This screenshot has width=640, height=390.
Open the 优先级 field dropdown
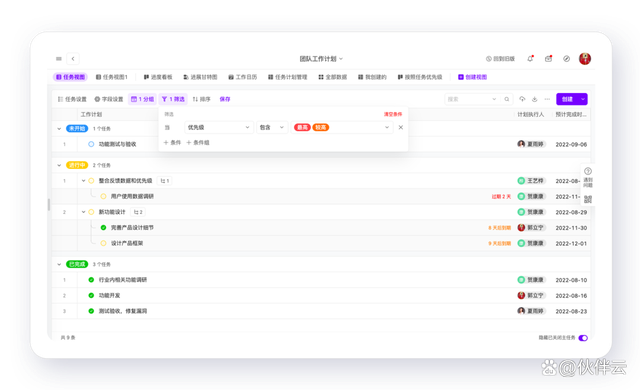click(218, 128)
